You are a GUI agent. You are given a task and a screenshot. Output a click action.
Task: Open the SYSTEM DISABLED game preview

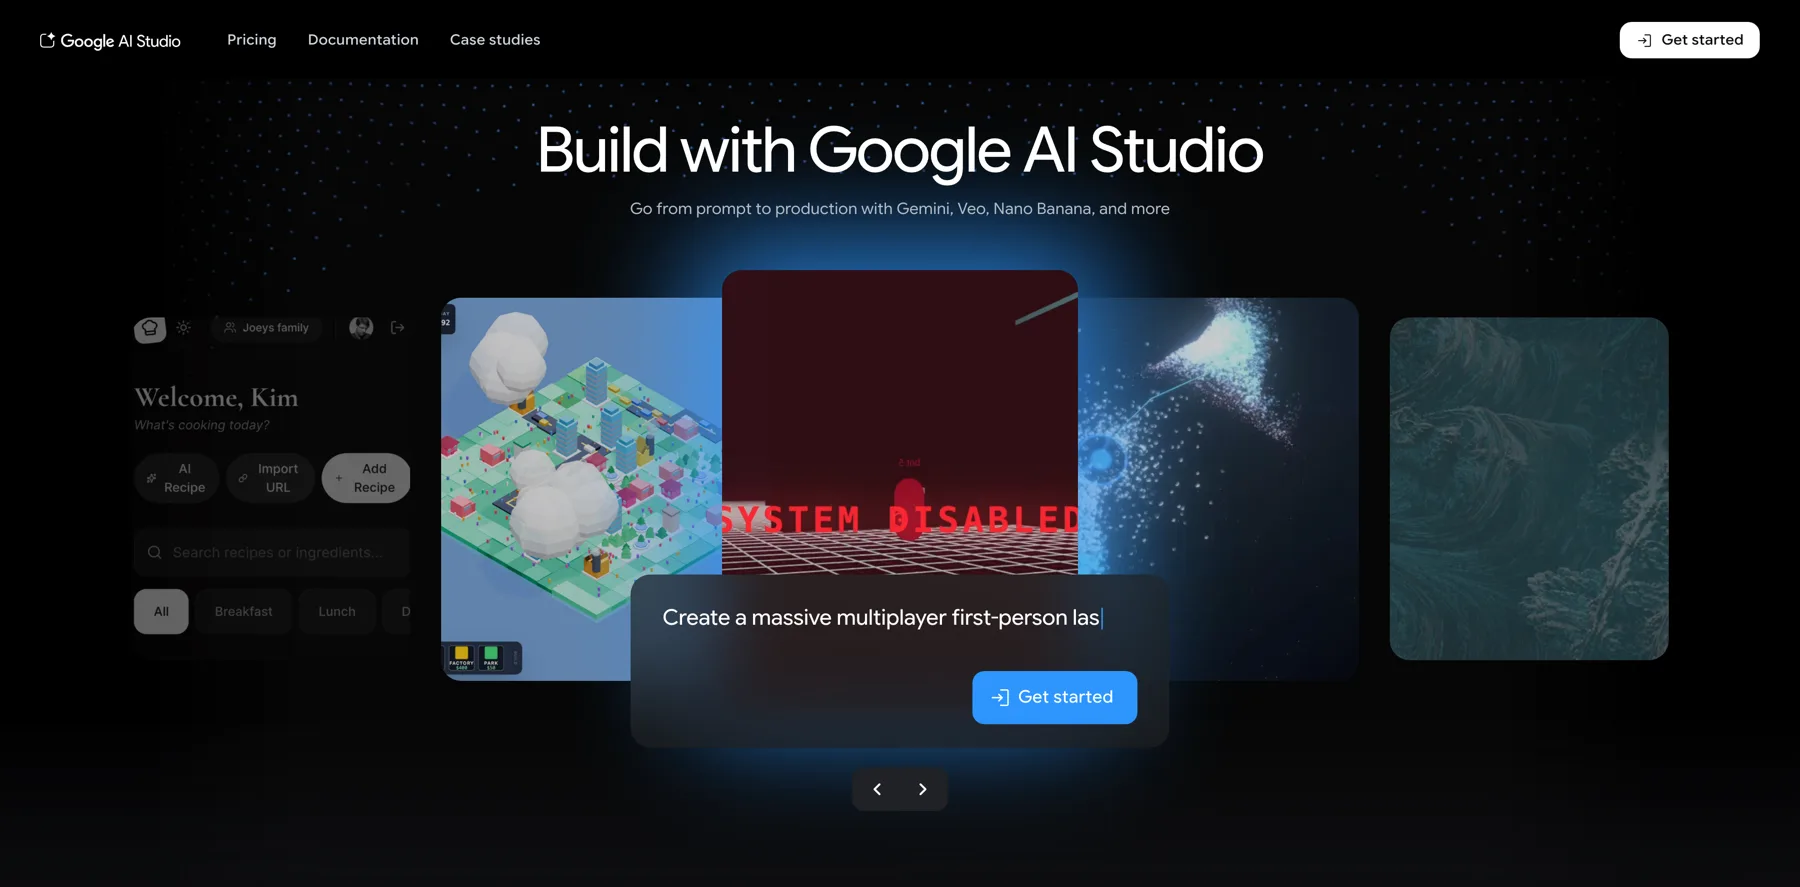[x=900, y=422]
